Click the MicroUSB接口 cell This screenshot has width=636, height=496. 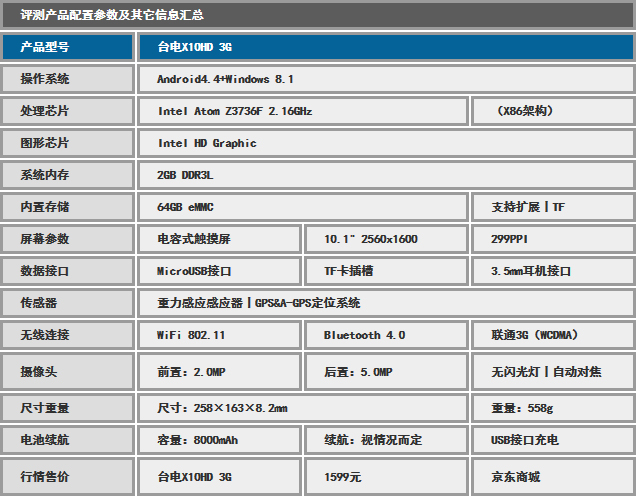[x=219, y=271]
